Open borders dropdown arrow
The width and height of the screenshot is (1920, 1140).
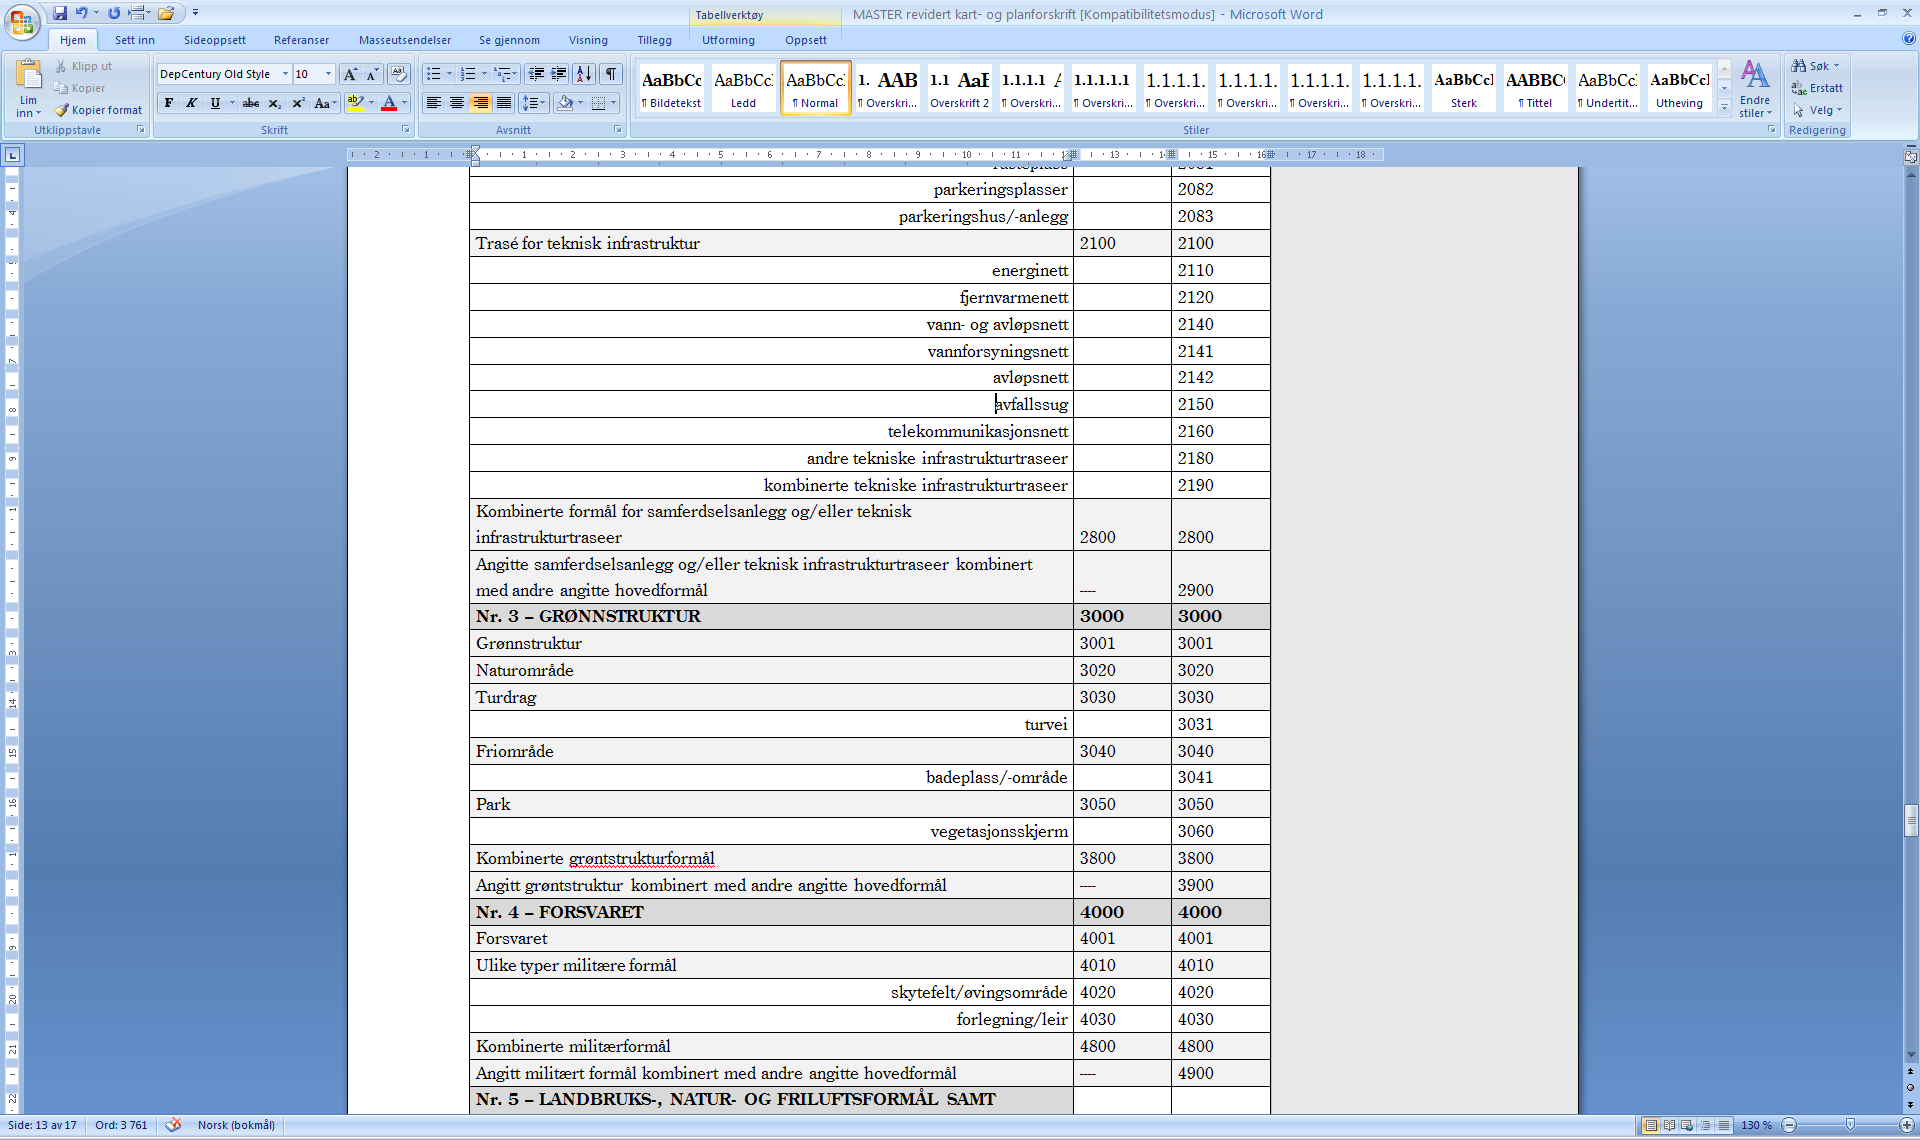pos(613,103)
